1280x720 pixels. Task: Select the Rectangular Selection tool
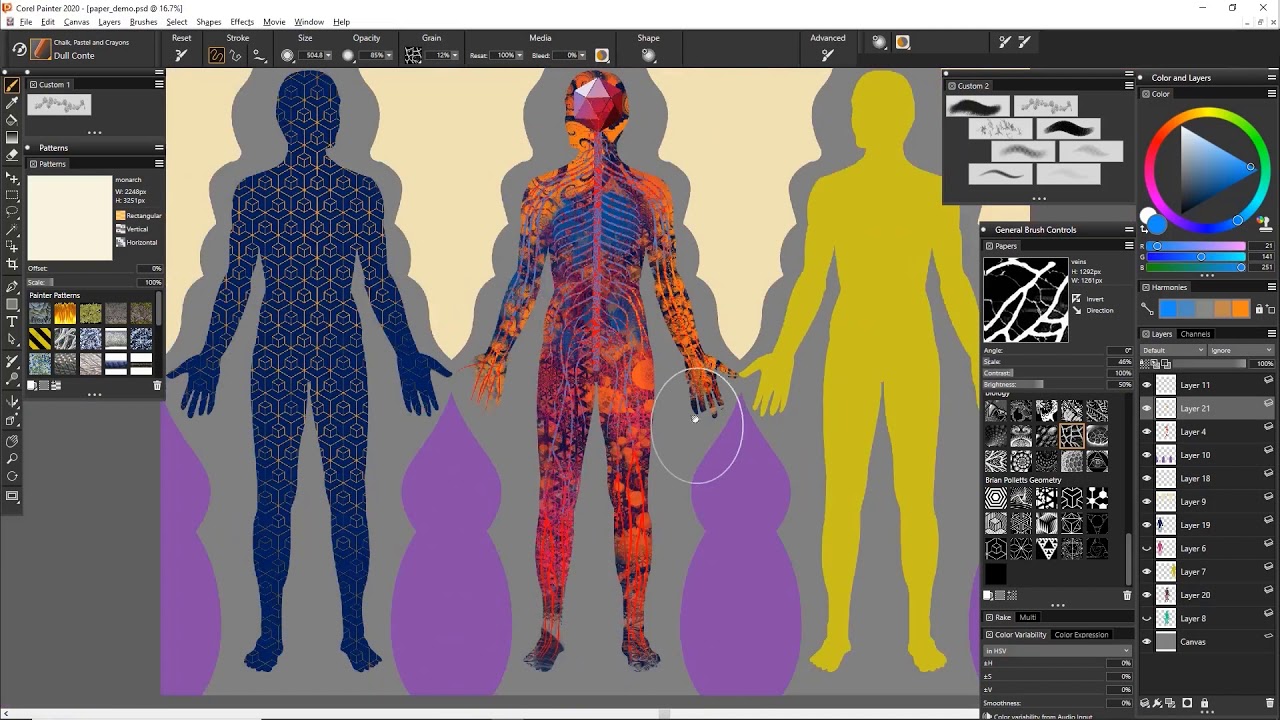point(12,195)
